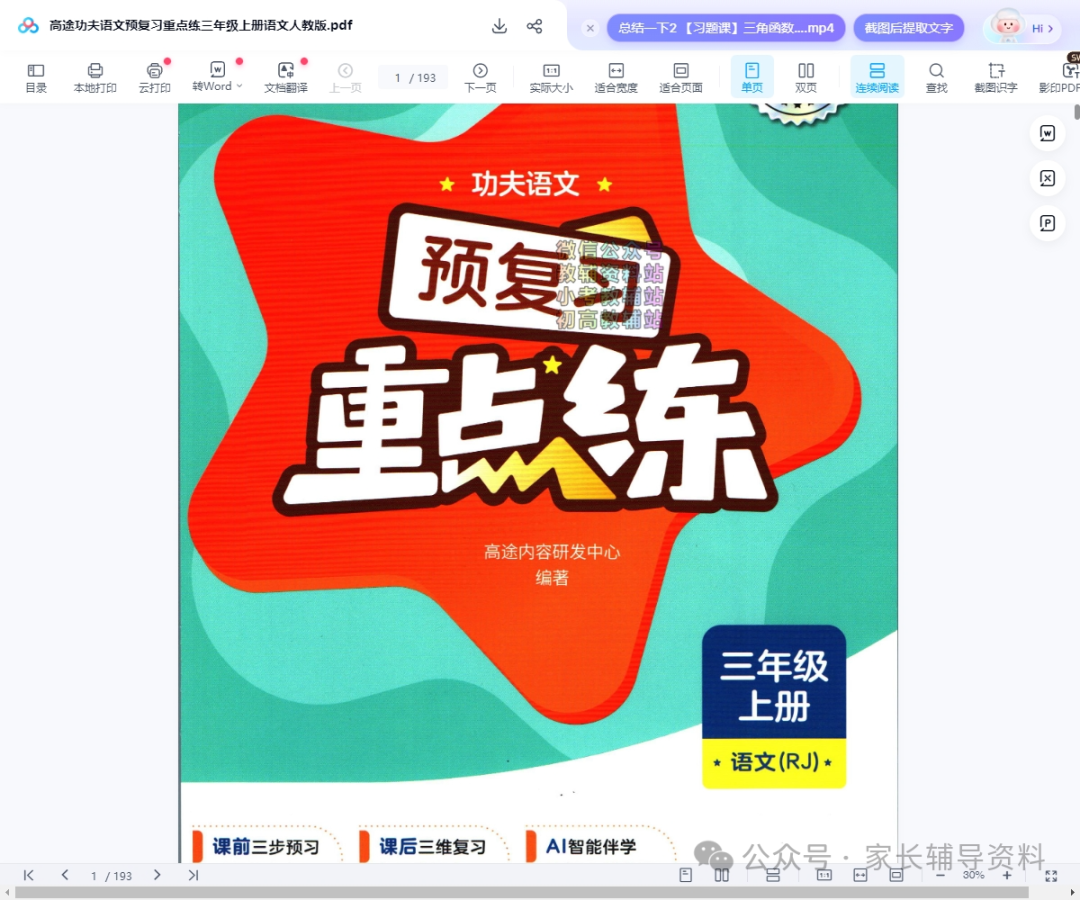
Task: Close the mp4 tab with the X
Action: point(590,28)
